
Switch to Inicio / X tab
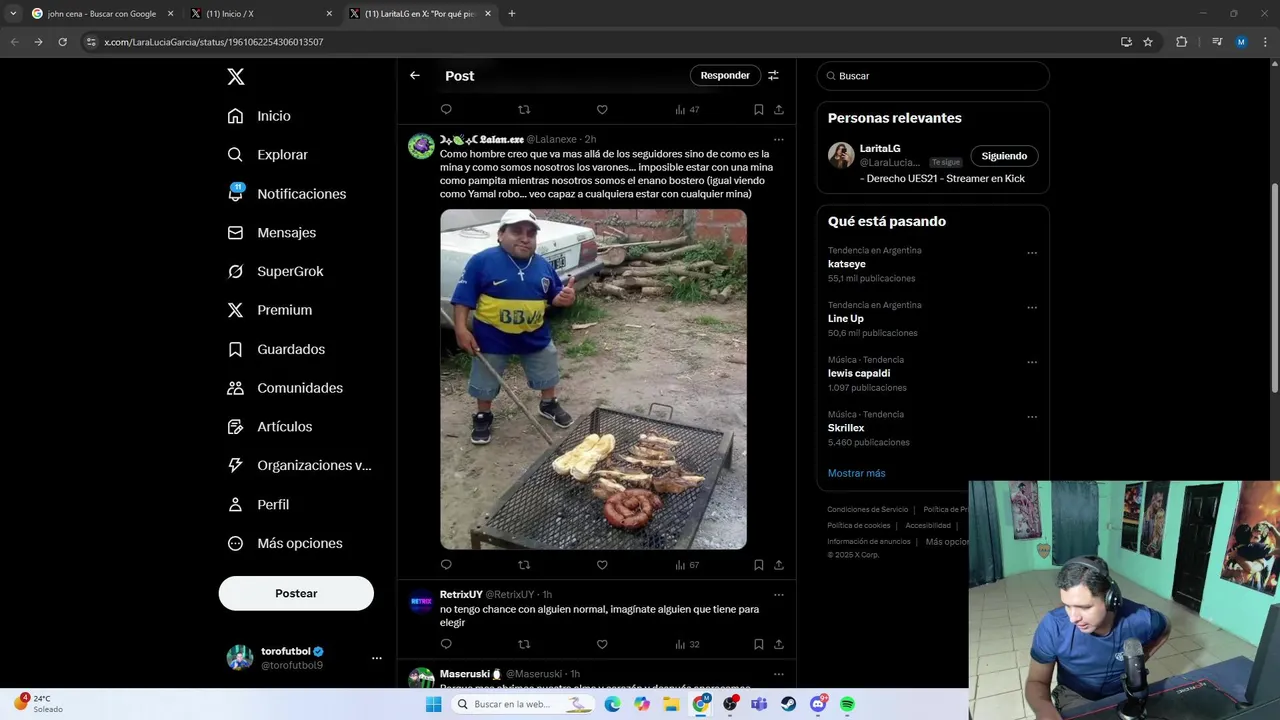261,14
